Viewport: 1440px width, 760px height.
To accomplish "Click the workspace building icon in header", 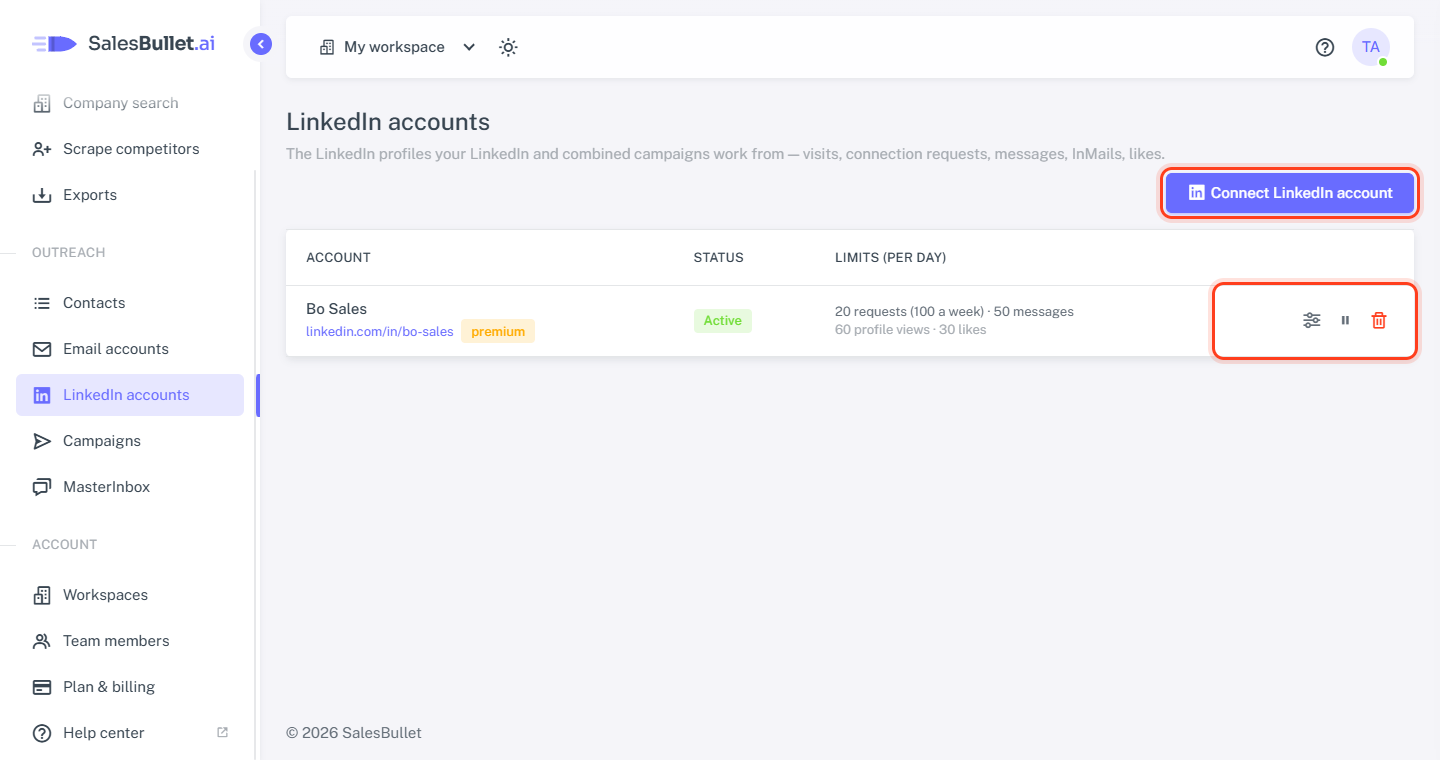I will 327,47.
